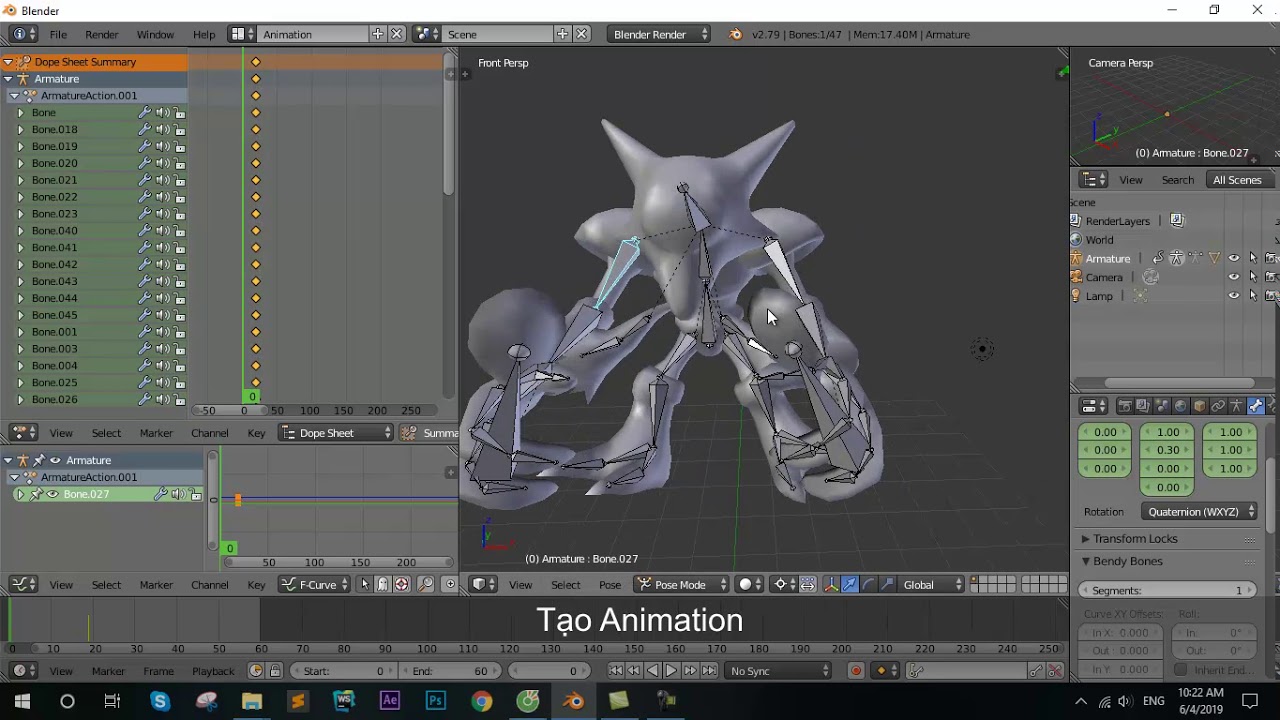The image size is (1280, 720).
Task: Open the File menu
Action: pyautogui.click(x=59, y=34)
